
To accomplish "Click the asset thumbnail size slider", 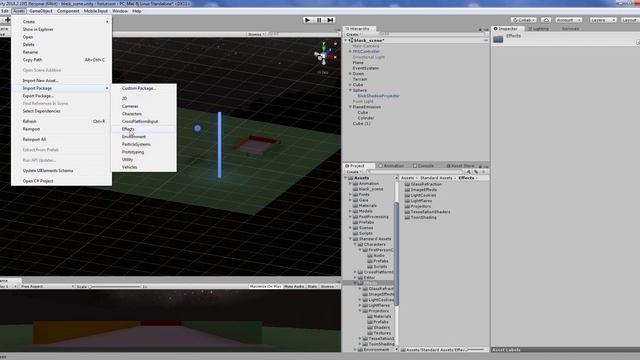I will (x=476, y=350).
